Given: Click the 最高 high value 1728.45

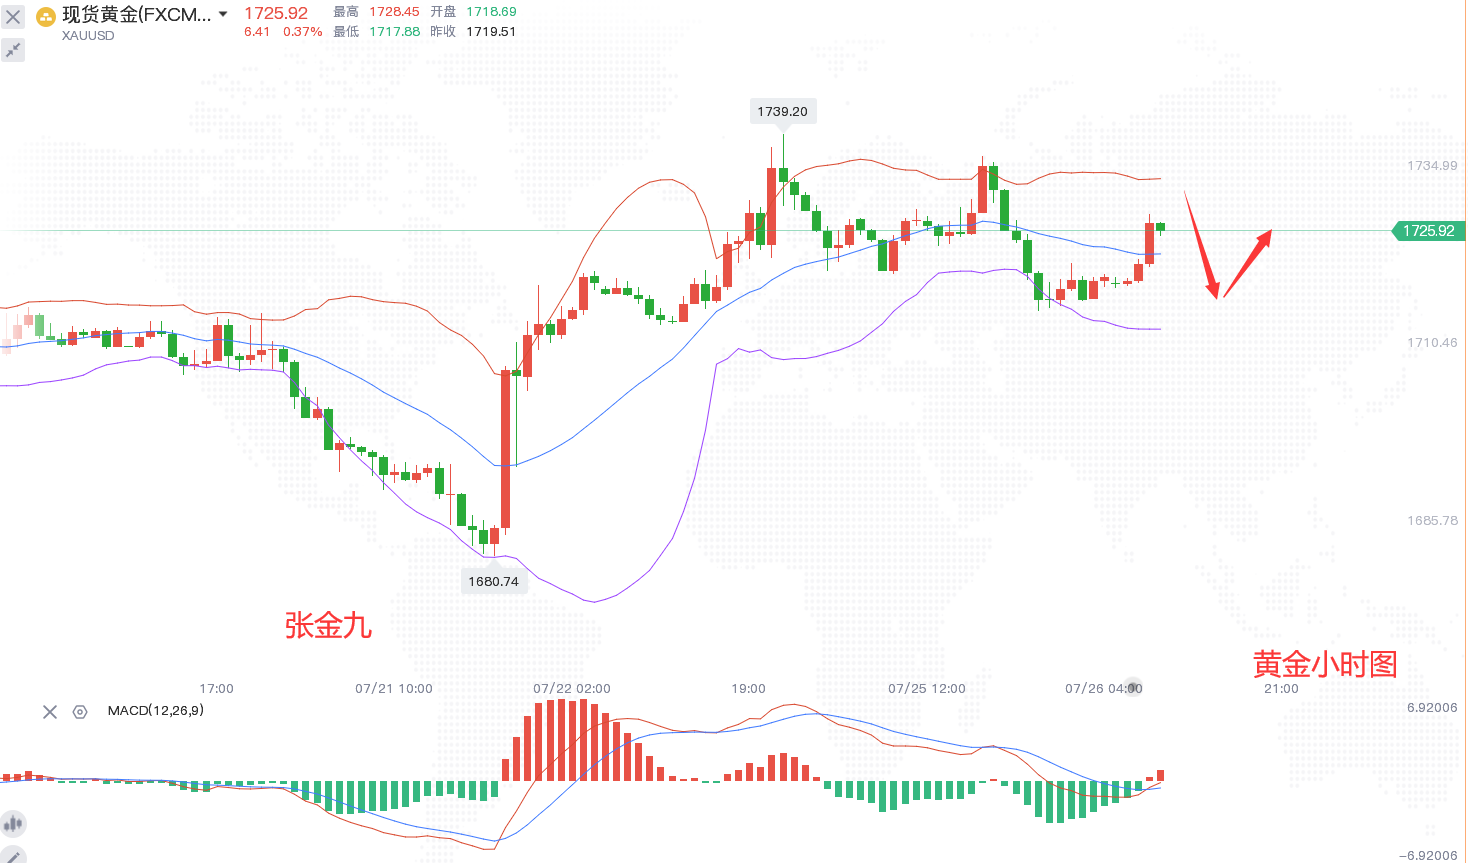Looking at the screenshot, I should pos(395,12).
